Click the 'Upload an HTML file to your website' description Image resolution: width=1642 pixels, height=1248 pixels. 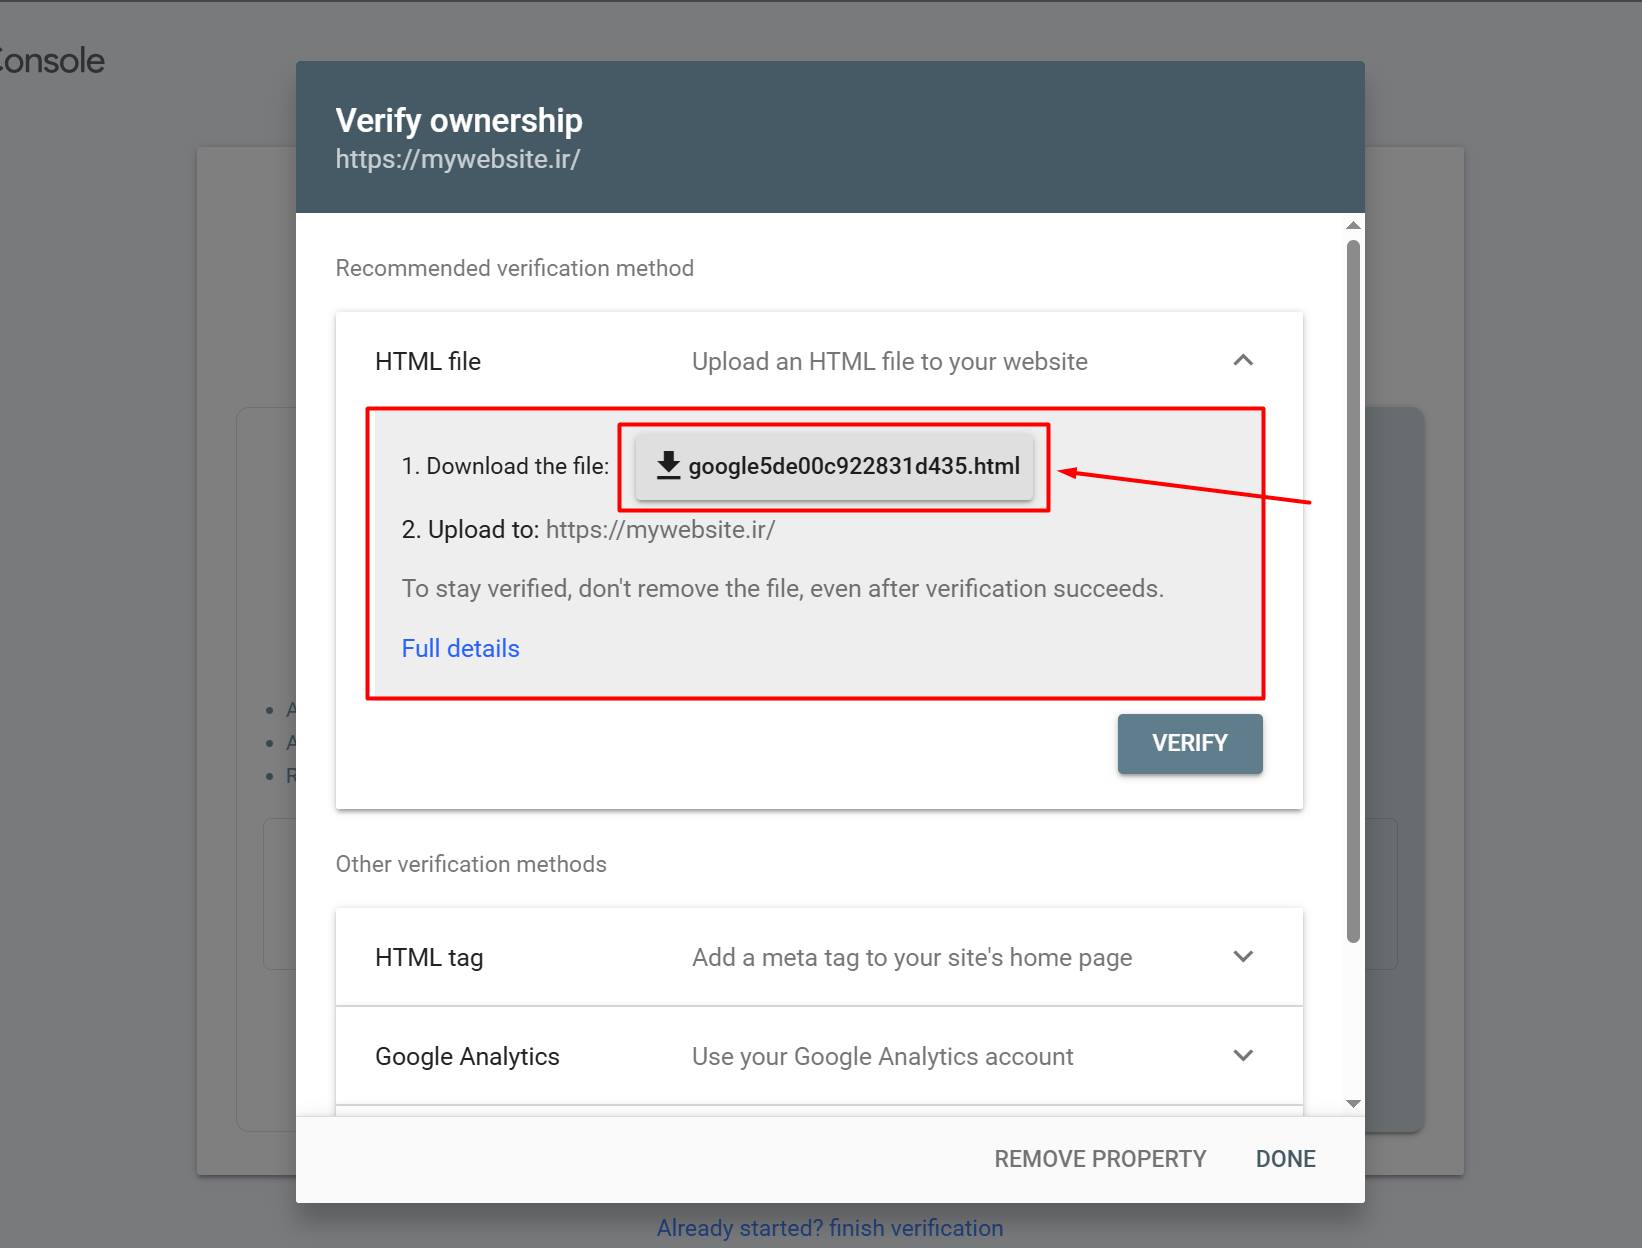click(x=889, y=361)
